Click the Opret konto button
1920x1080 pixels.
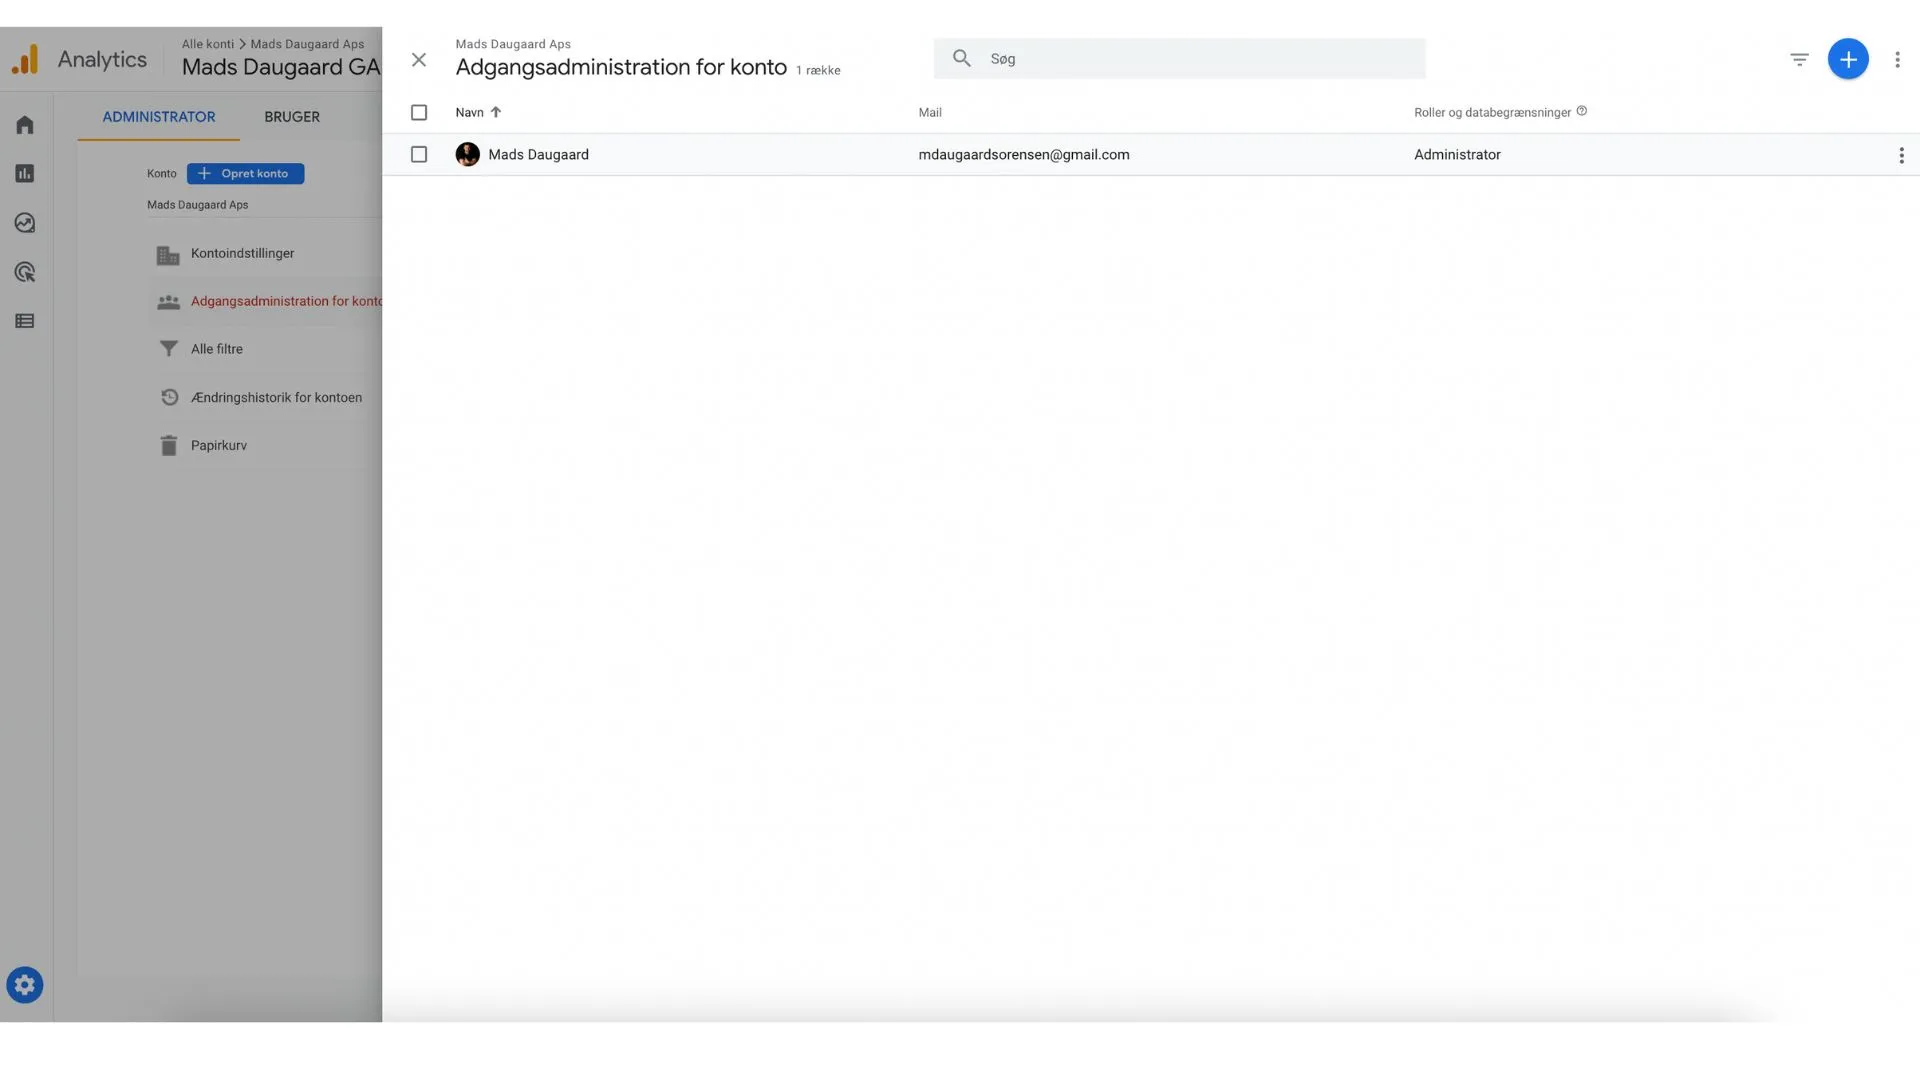click(x=245, y=174)
